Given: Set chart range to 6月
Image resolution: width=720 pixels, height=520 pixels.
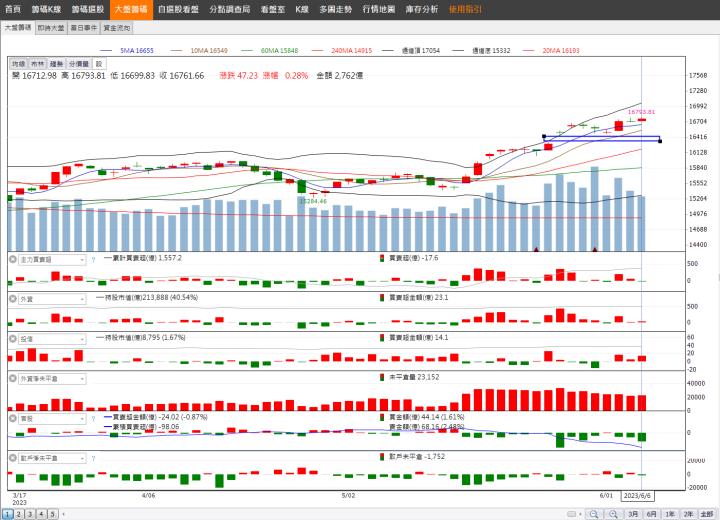Looking at the screenshot, I should tap(652, 513).
